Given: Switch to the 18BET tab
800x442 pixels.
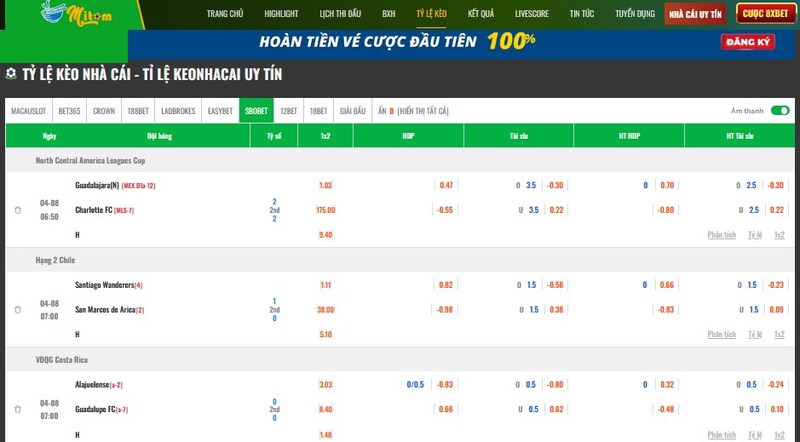Looking at the screenshot, I should pos(318,111).
